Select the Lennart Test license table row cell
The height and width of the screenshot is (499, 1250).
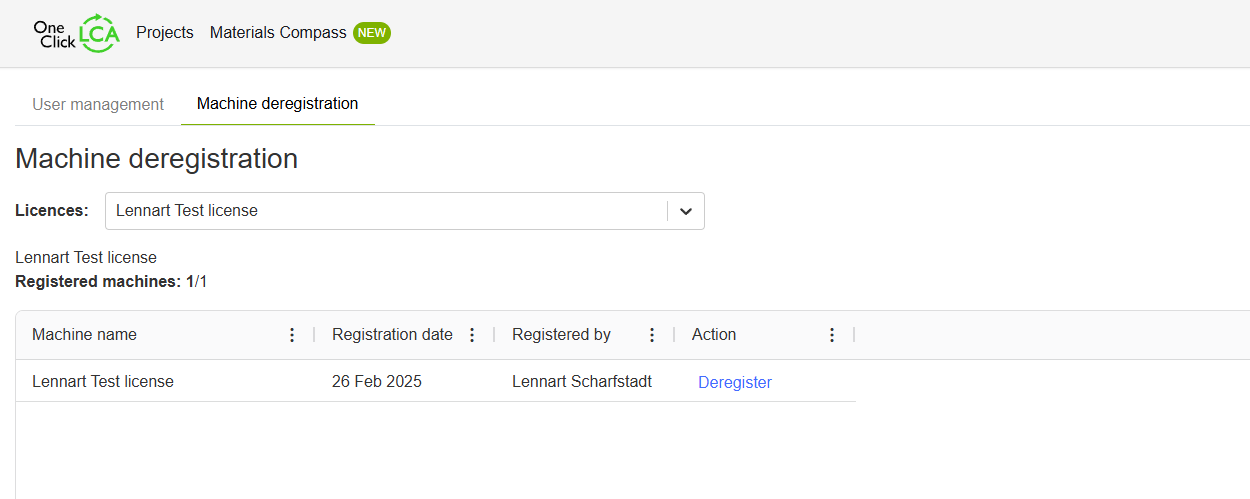(x=103, y=382)
